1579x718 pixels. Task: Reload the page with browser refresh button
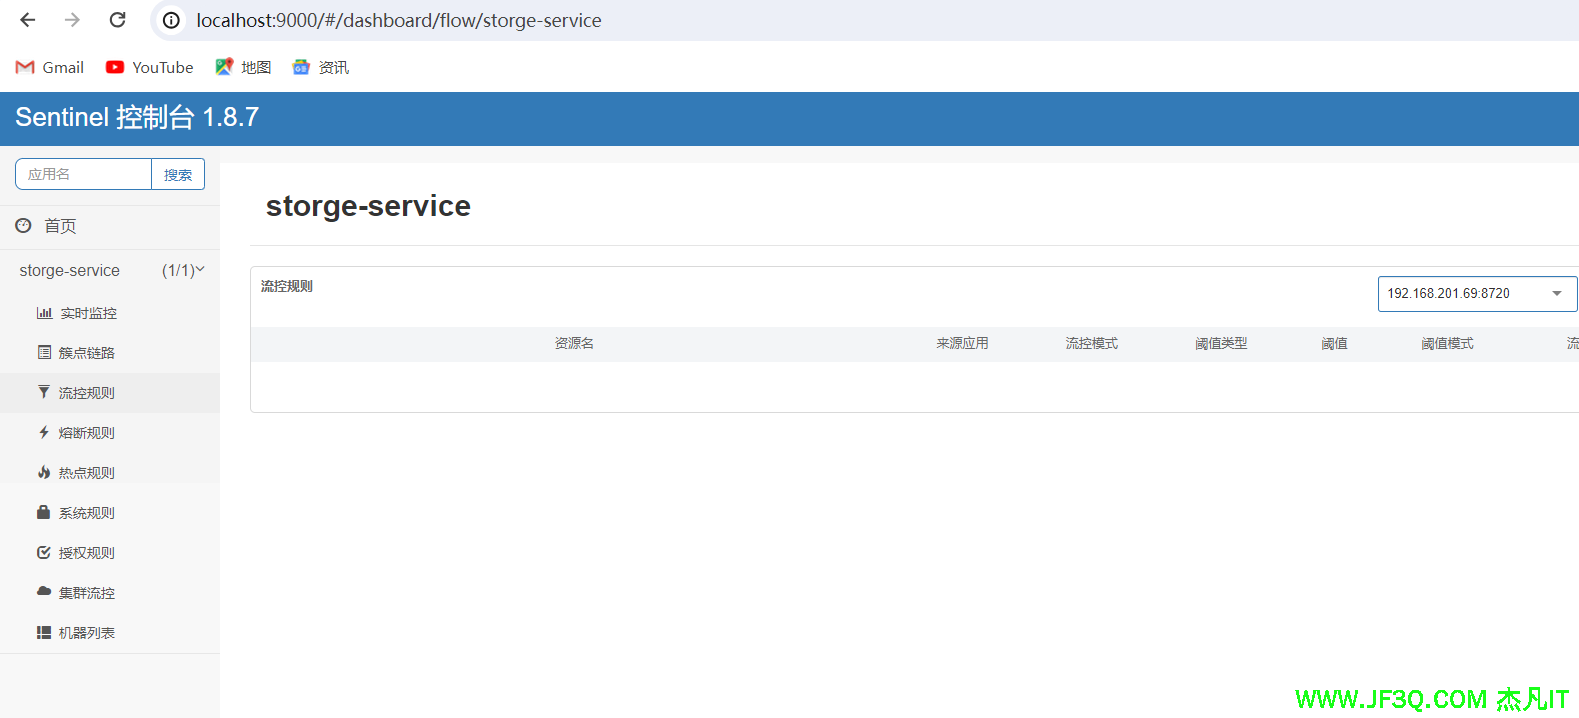point(117,20)
